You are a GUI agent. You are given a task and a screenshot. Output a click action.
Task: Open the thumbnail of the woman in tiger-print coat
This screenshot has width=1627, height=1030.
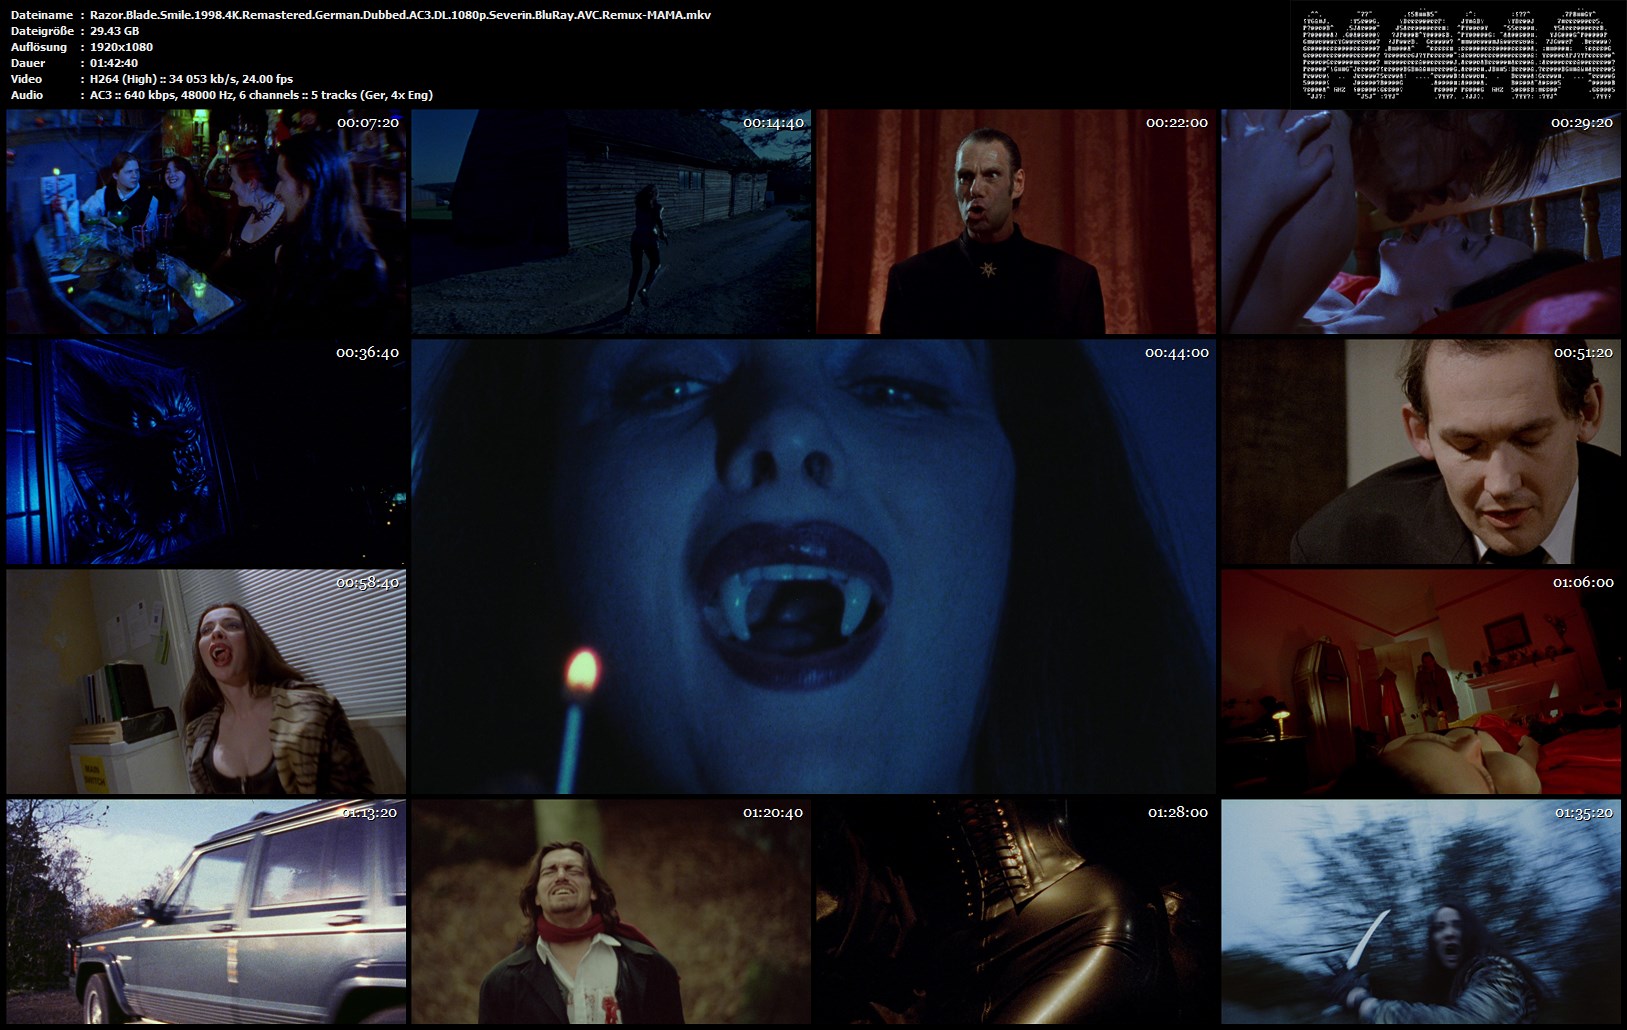[x=206, y=682]
